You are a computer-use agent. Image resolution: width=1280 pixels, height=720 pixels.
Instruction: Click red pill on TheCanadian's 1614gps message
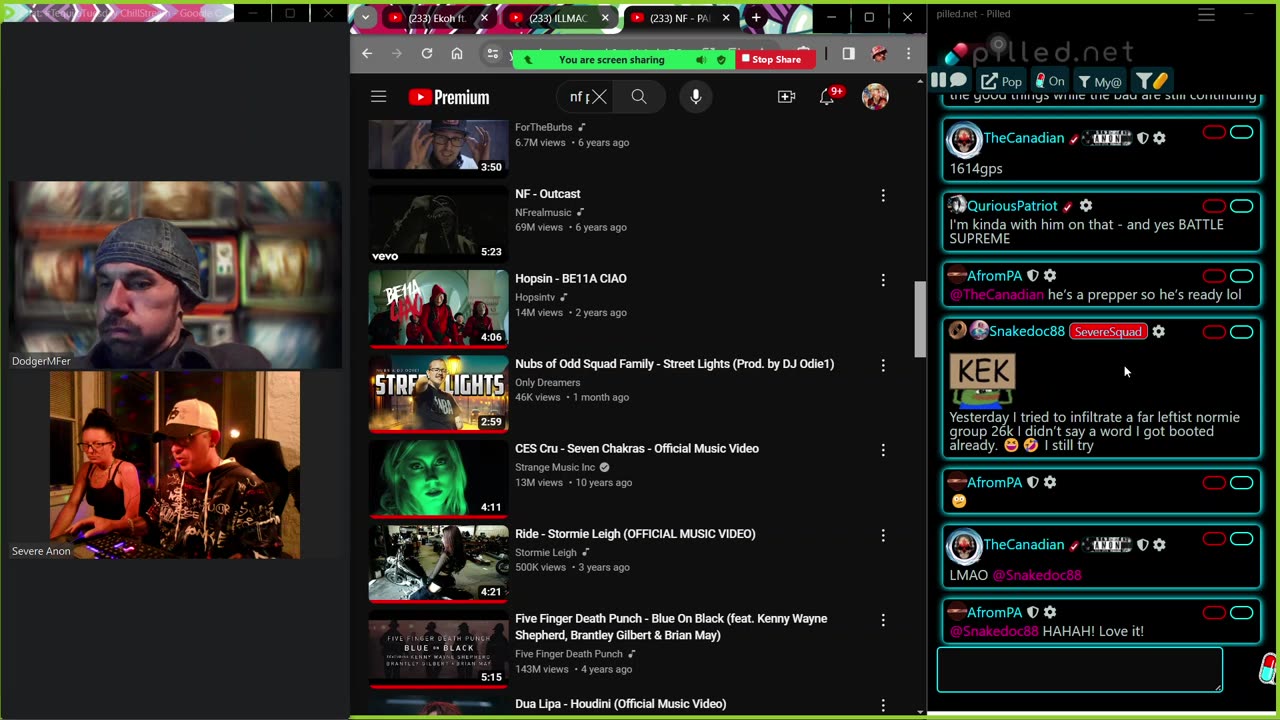1214,132
